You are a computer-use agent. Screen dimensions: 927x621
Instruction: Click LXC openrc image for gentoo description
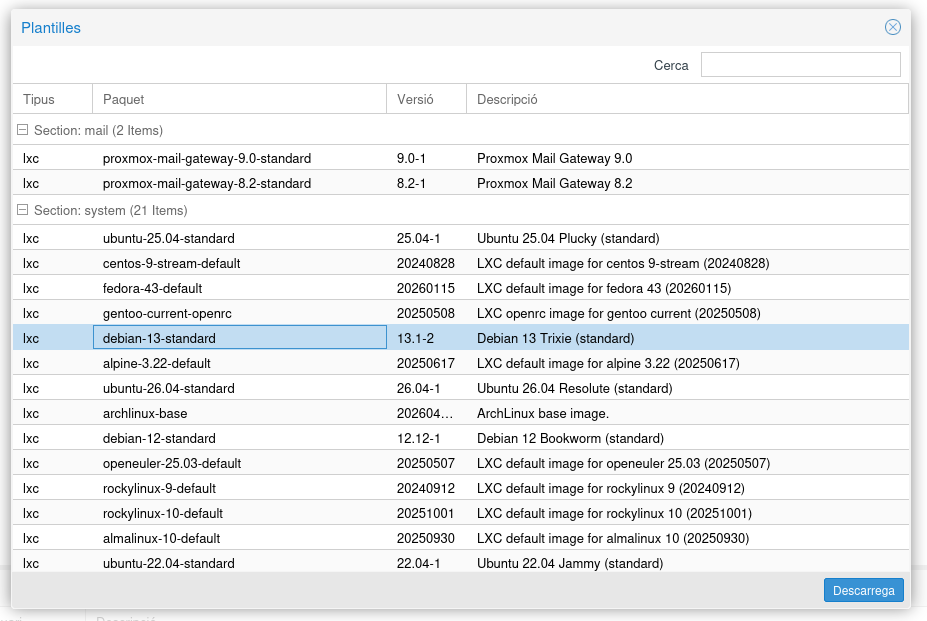pos(619,313)
